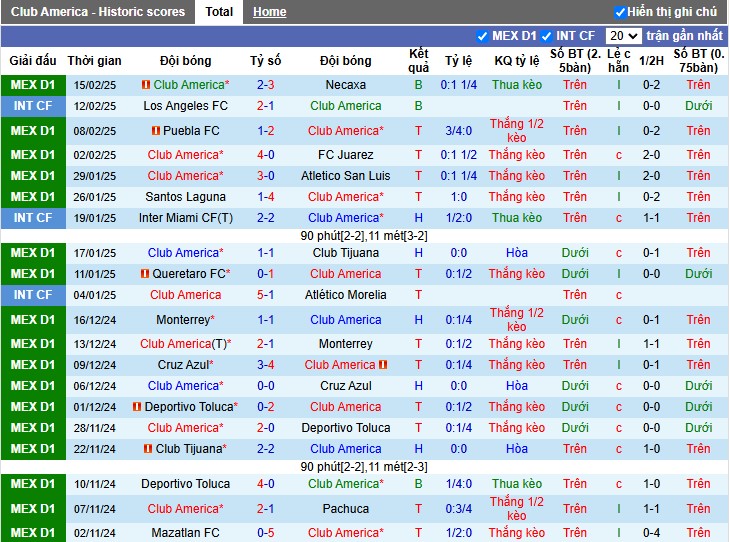Open Inter Miami CF(T) team link
The height and width of the screenshot is (542, 729).
tap(186, 218)
